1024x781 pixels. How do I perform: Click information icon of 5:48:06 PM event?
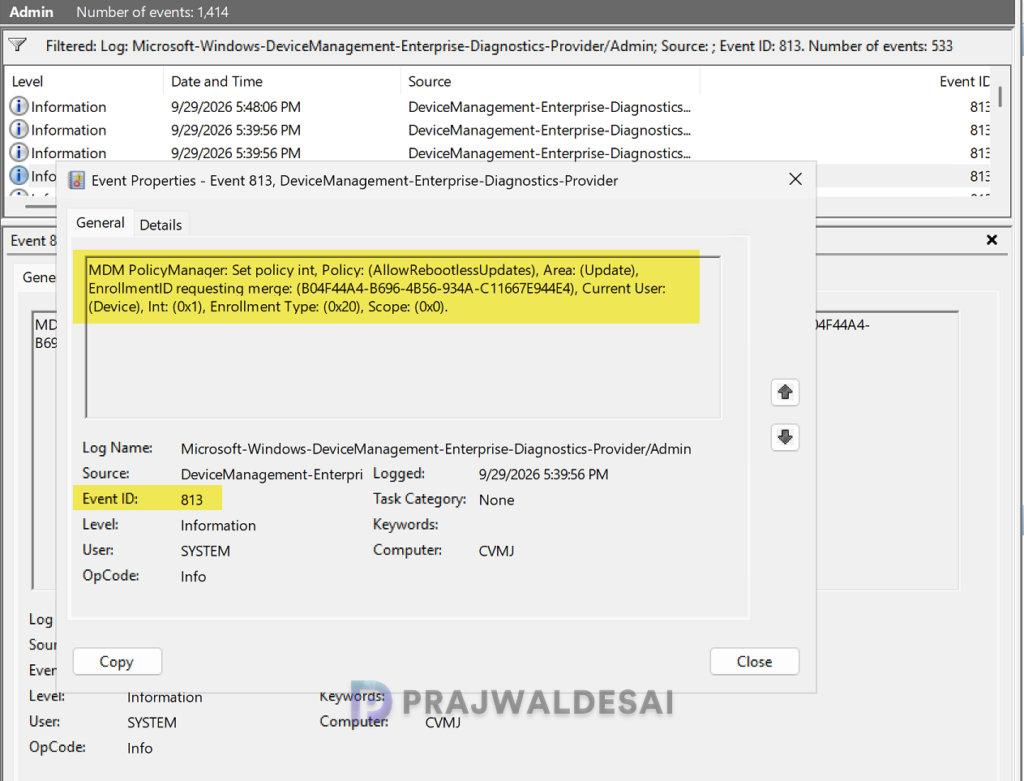(x=19, y=106)
